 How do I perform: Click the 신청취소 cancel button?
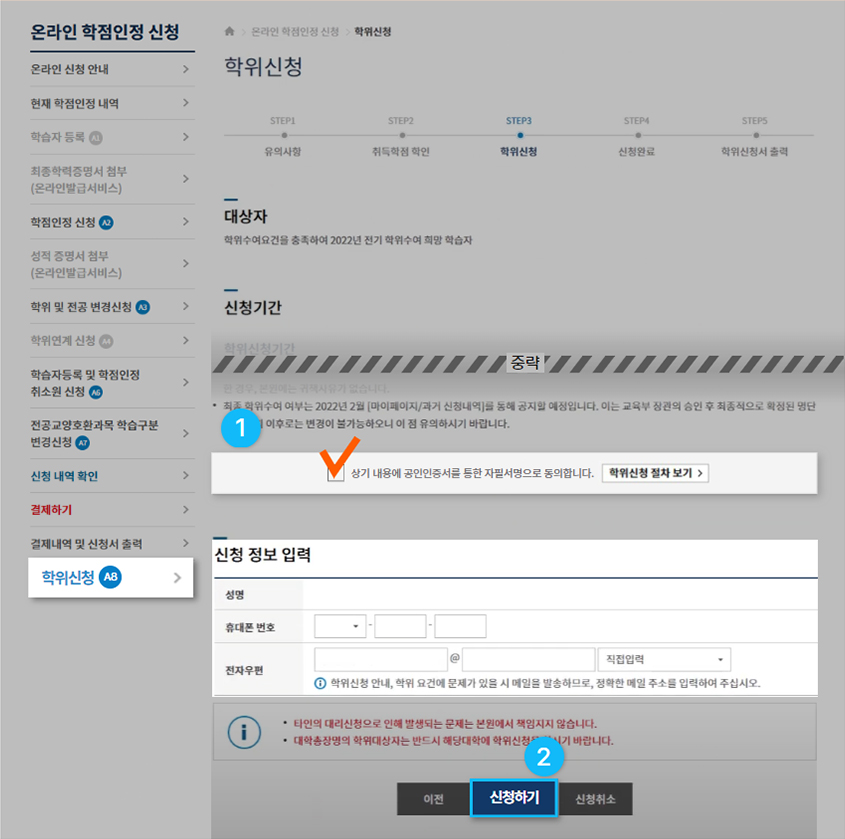pos(593,799)
